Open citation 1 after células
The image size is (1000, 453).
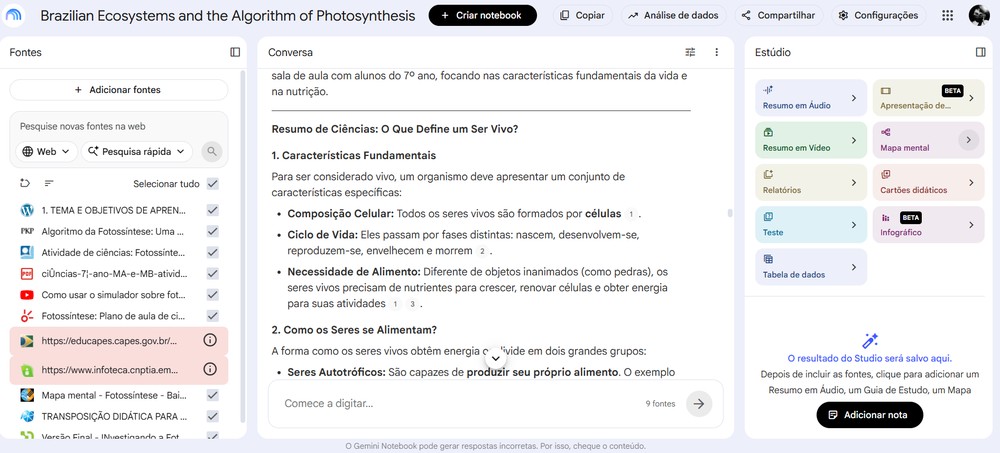[631, 214]
